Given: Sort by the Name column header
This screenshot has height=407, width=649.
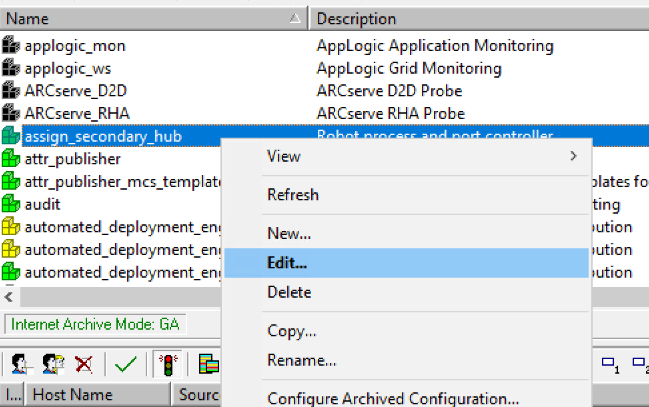Looking at the screenshot, I should [150, 18].
